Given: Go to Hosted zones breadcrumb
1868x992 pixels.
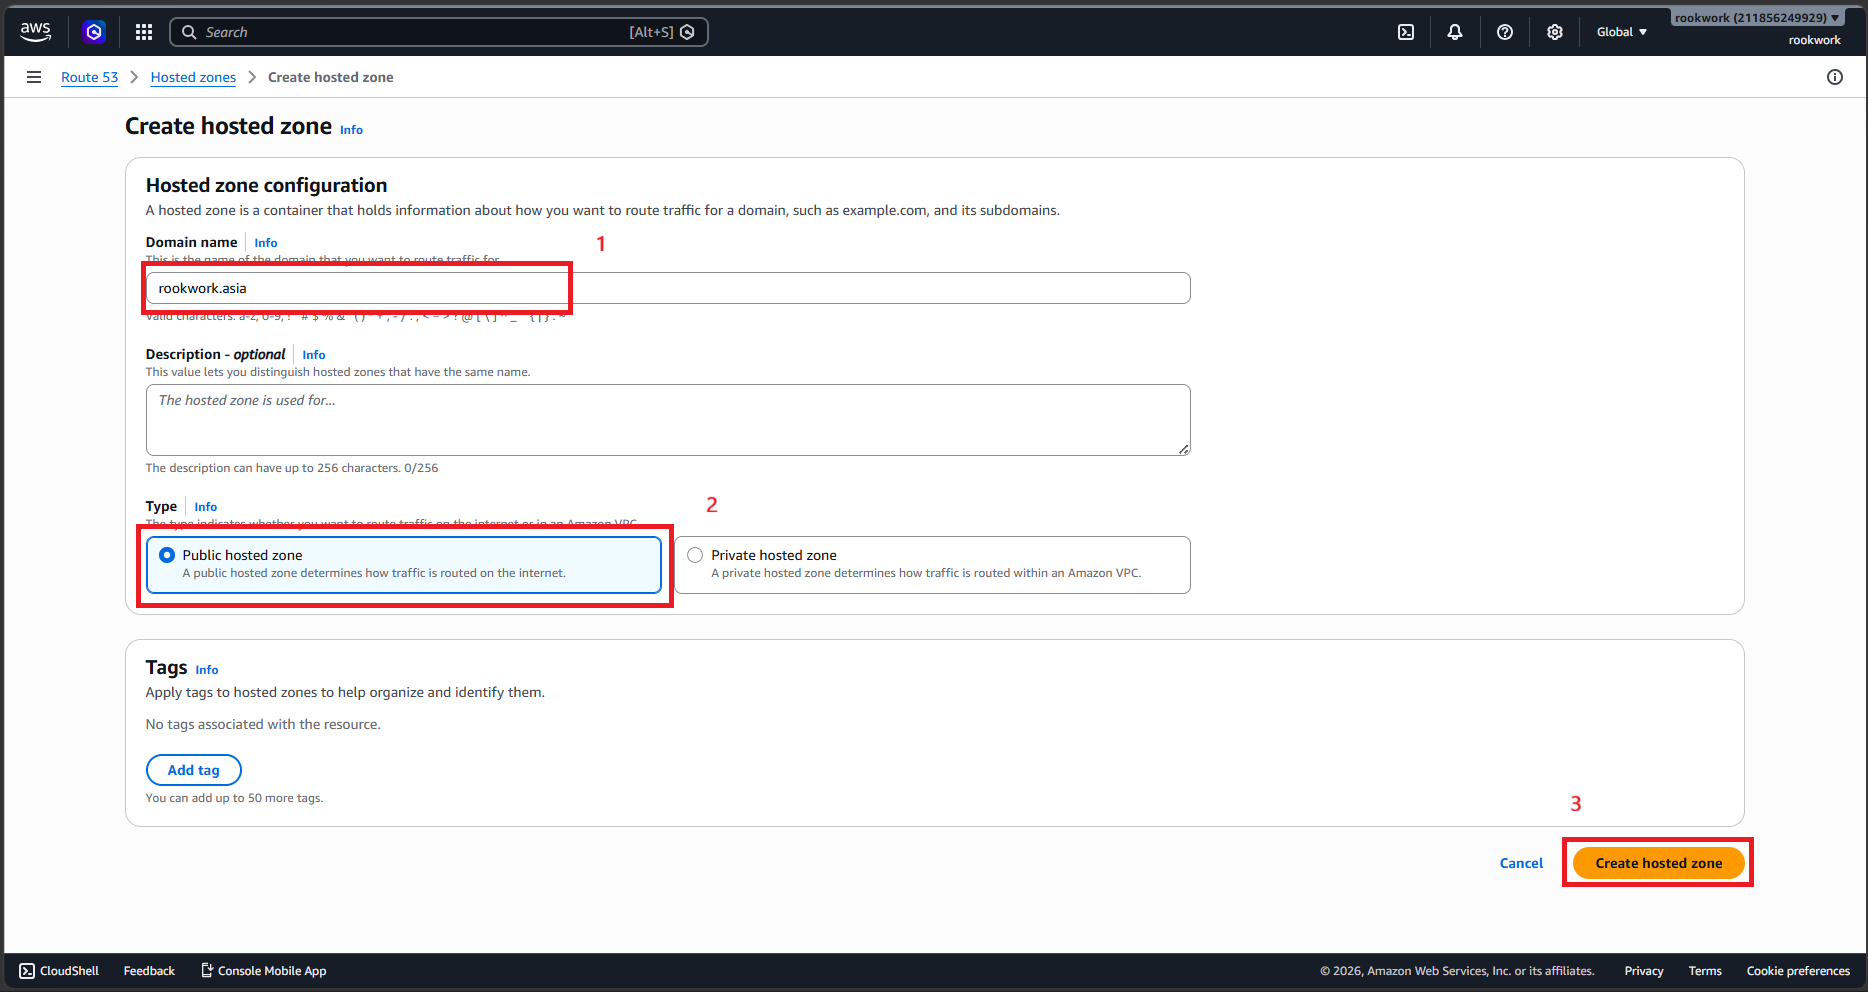Looking at the screenshot, I should (x=193, y=77).
